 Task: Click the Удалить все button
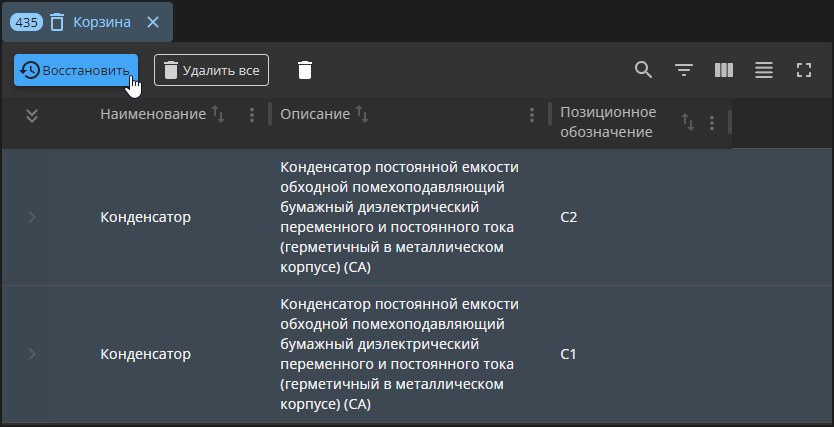point(211,70)
